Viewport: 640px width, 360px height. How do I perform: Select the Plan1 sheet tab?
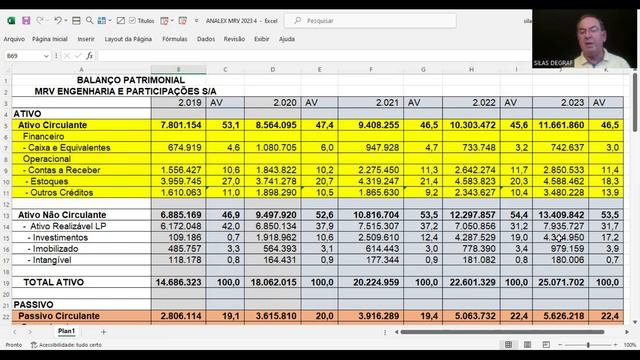pyautogui.click(x=67, y=331)
